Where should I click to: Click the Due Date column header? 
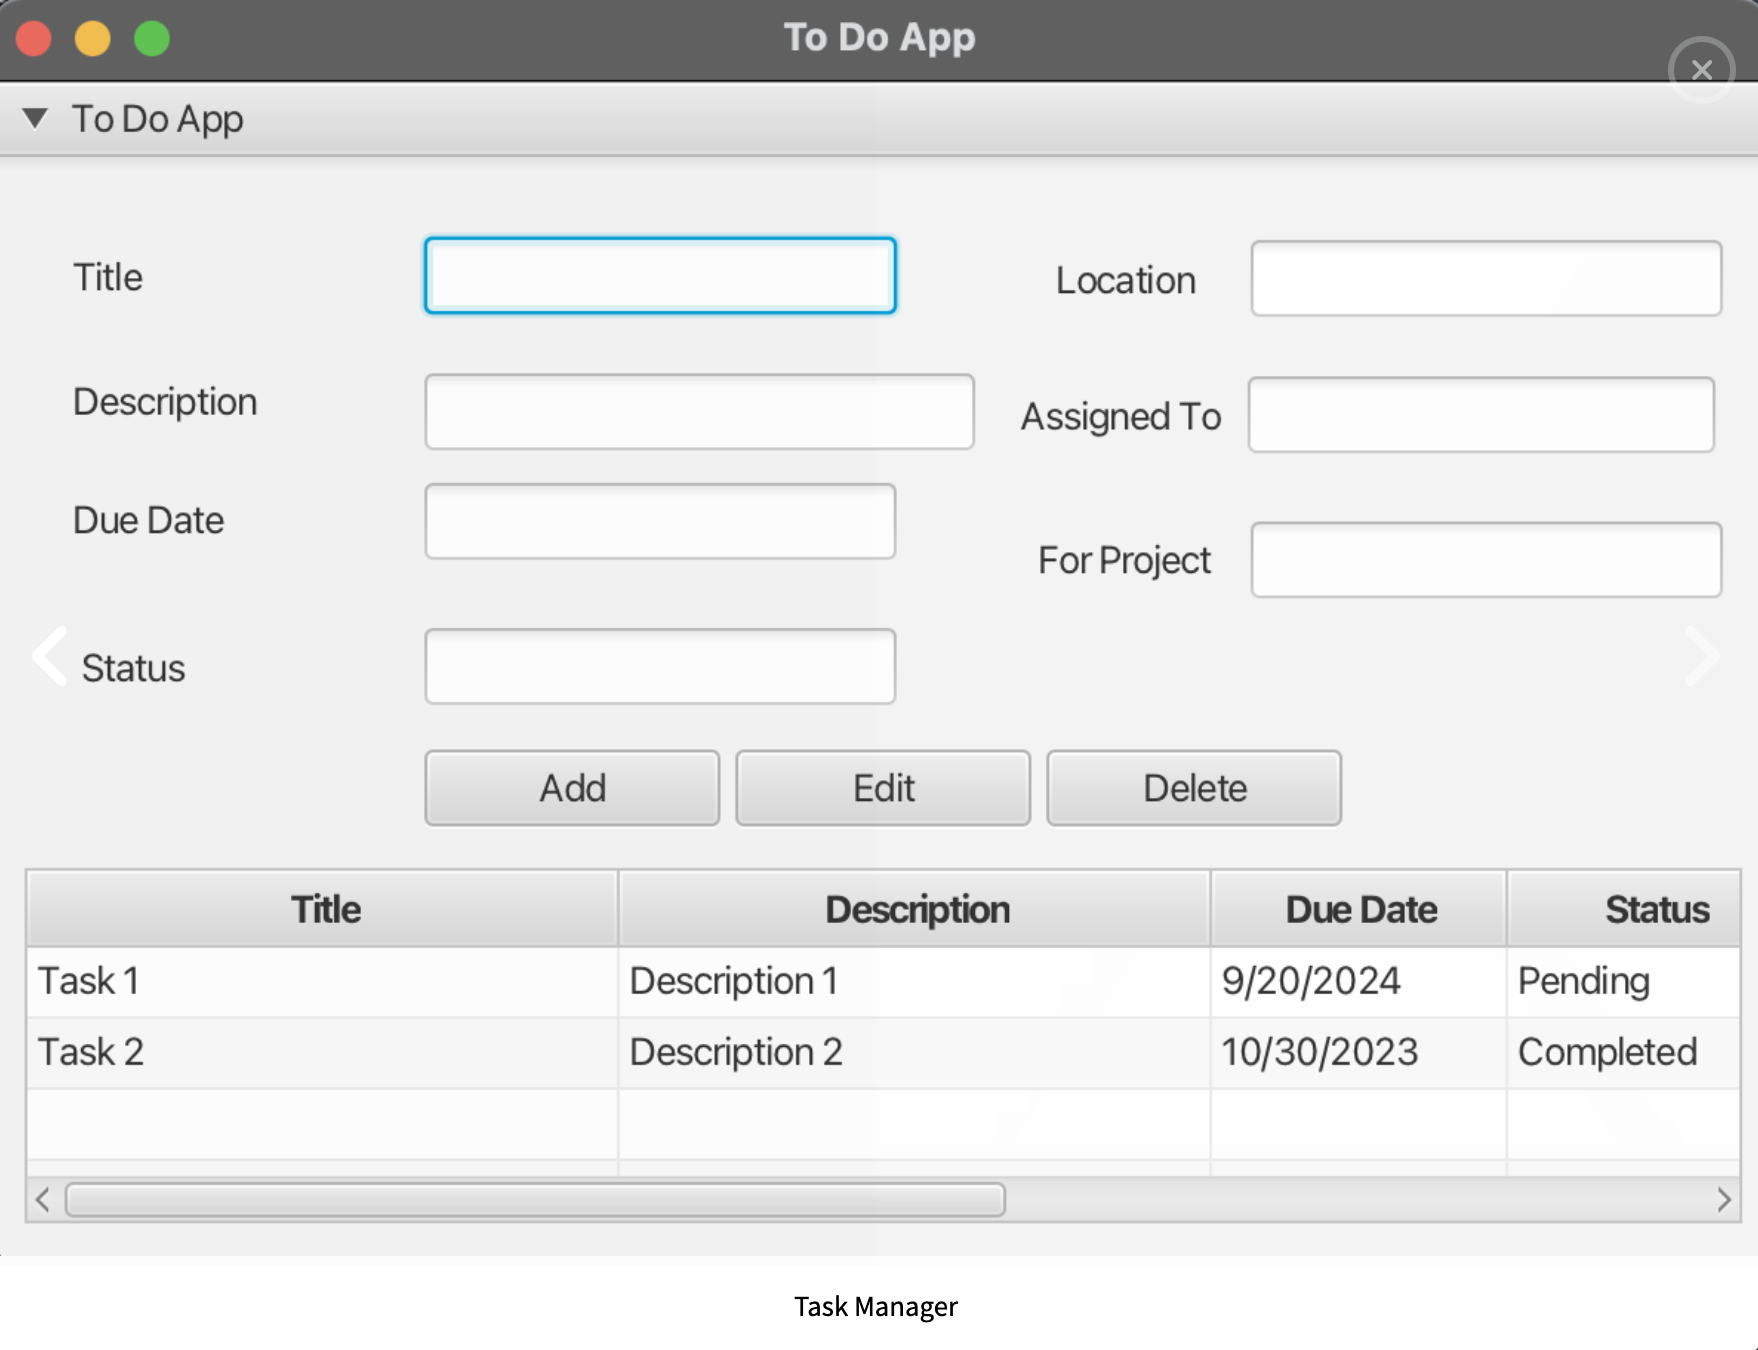pyautogui.click(x=1361, y=908)
